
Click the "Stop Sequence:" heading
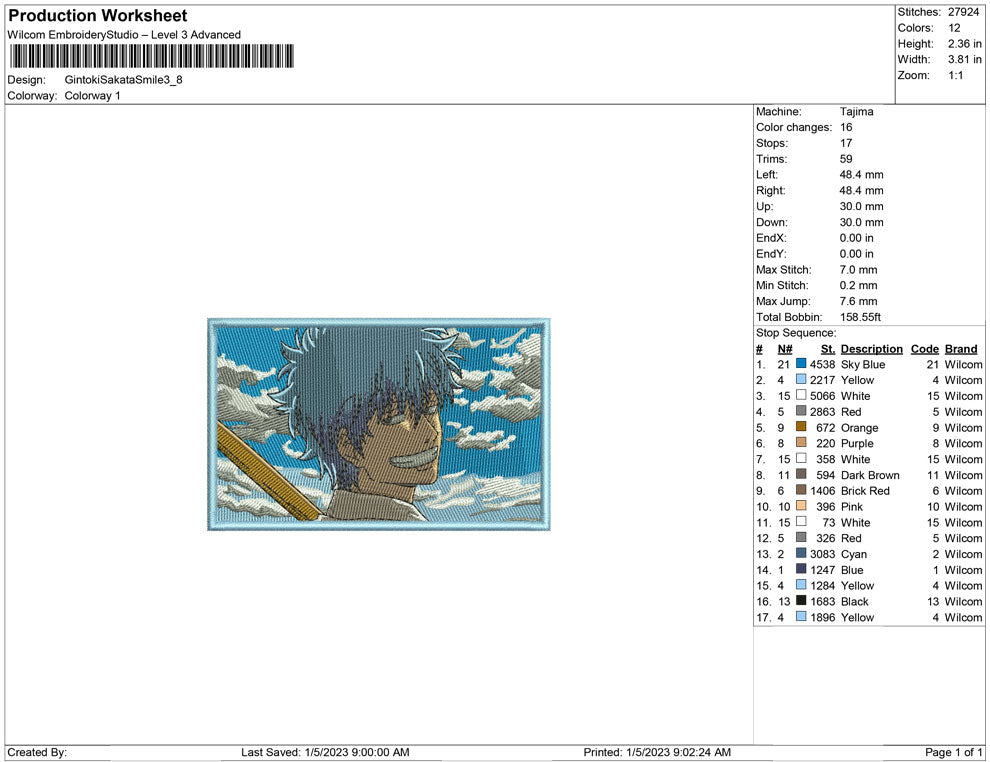pos(796,333)
